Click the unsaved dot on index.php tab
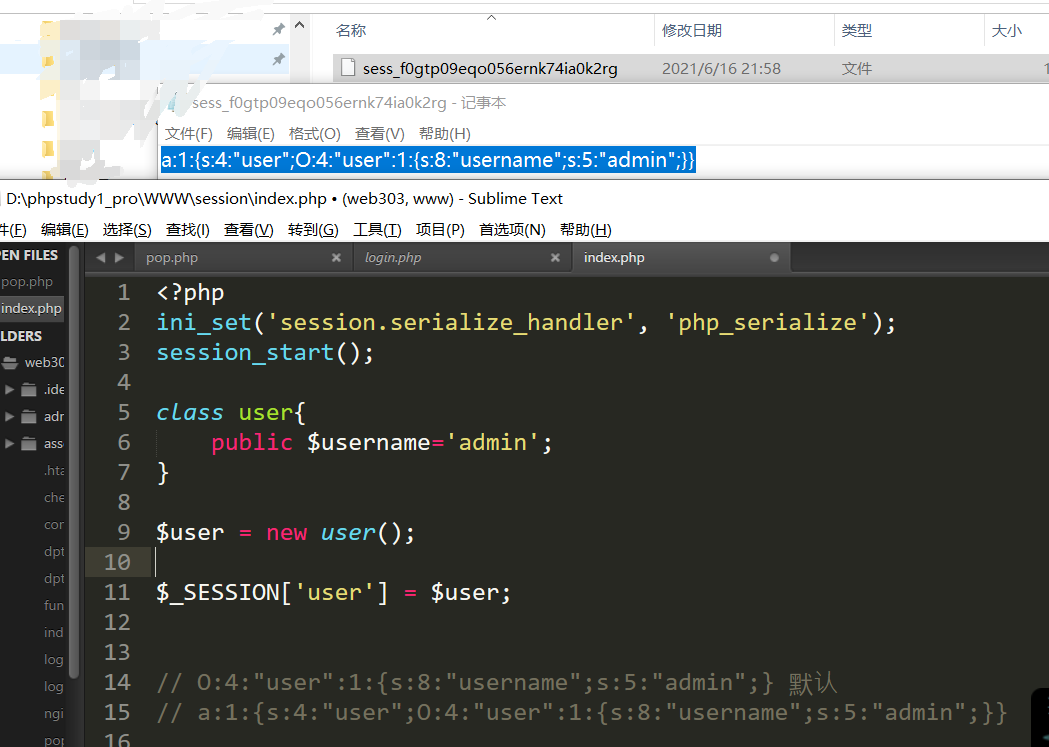Screen dimensions: 1049x747 pyautogui.click(x=774, y=257)
